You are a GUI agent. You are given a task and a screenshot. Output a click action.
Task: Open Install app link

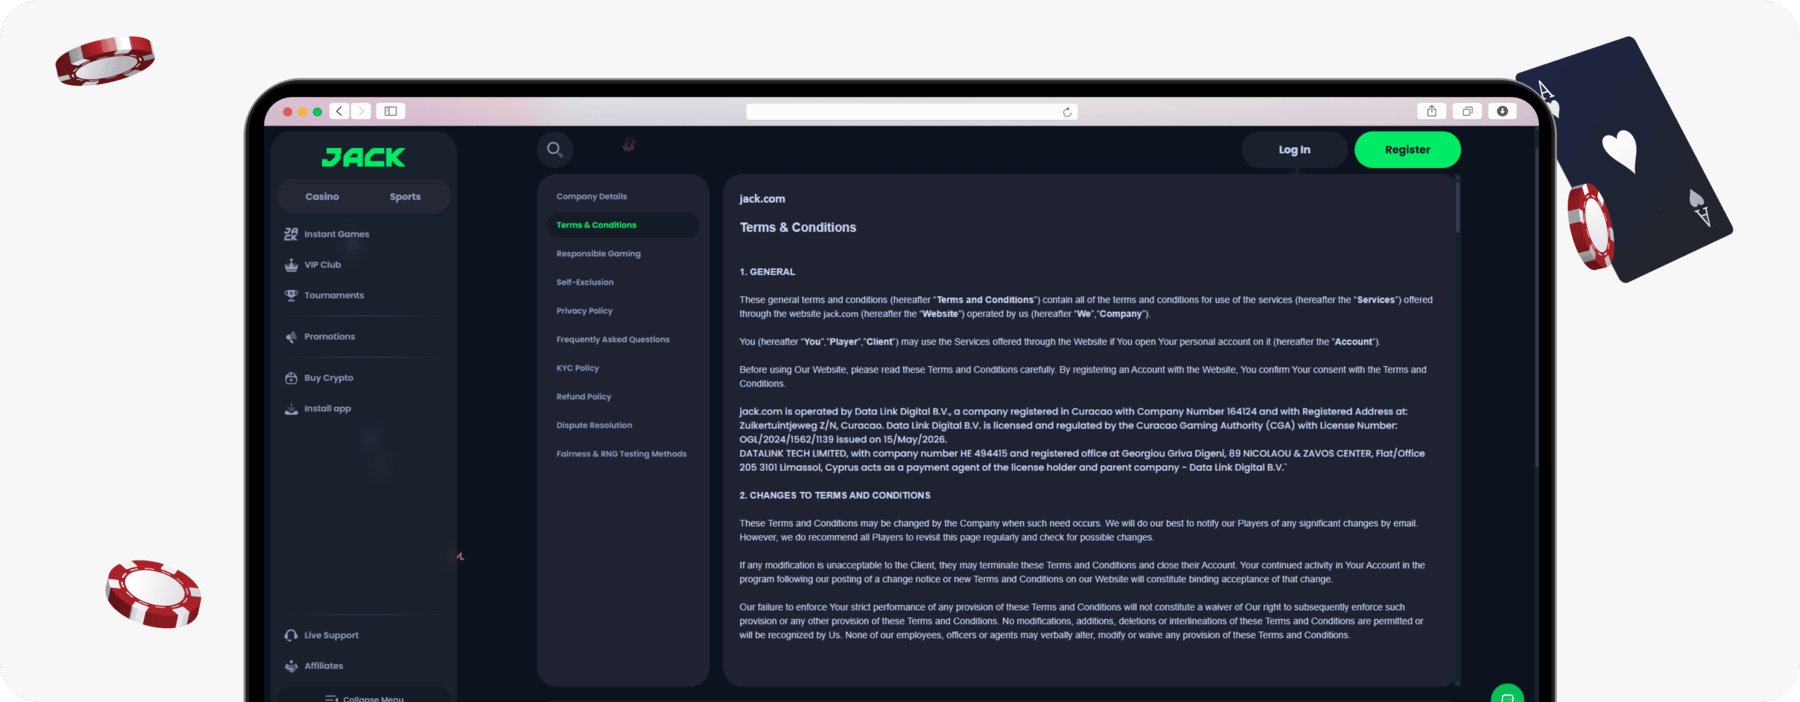click(x=328, y=409)
